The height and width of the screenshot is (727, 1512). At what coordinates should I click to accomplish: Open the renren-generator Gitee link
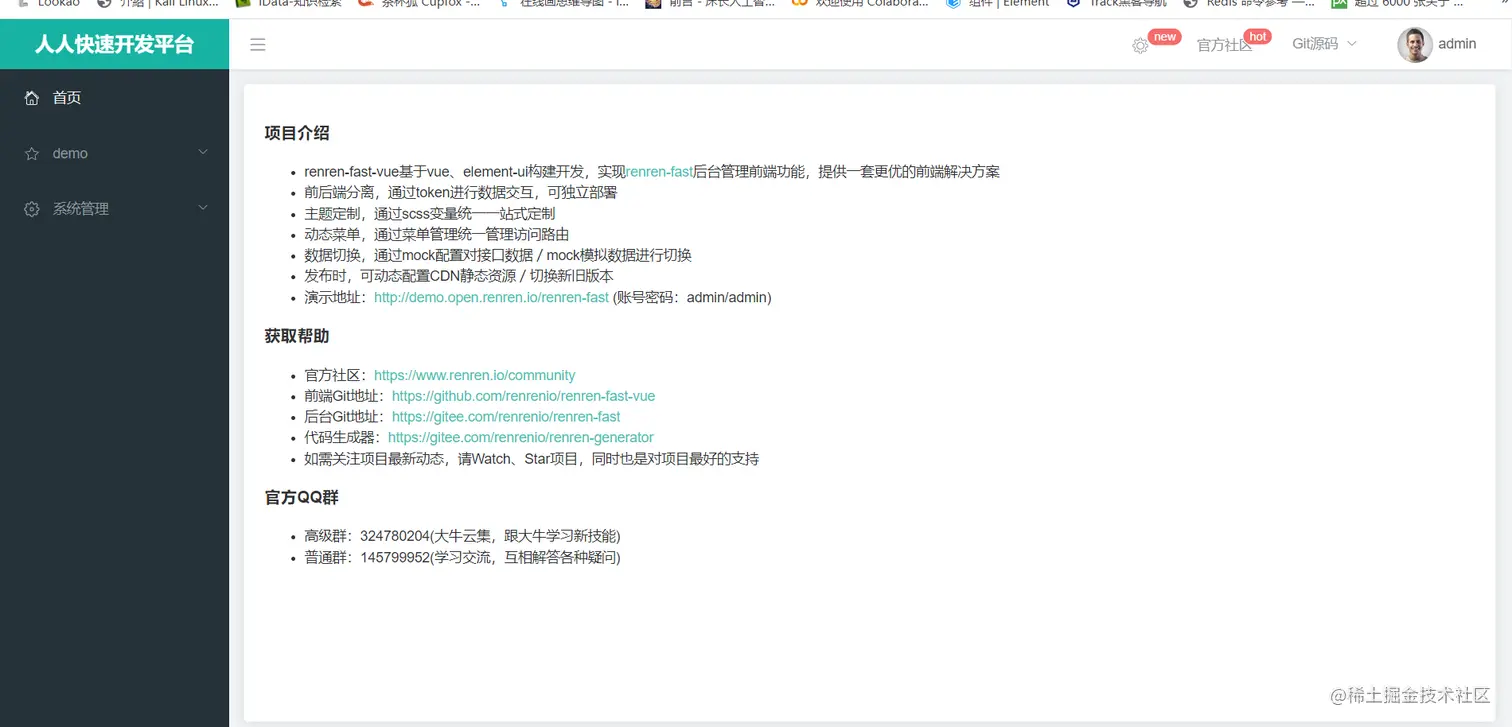coord(521,437)
